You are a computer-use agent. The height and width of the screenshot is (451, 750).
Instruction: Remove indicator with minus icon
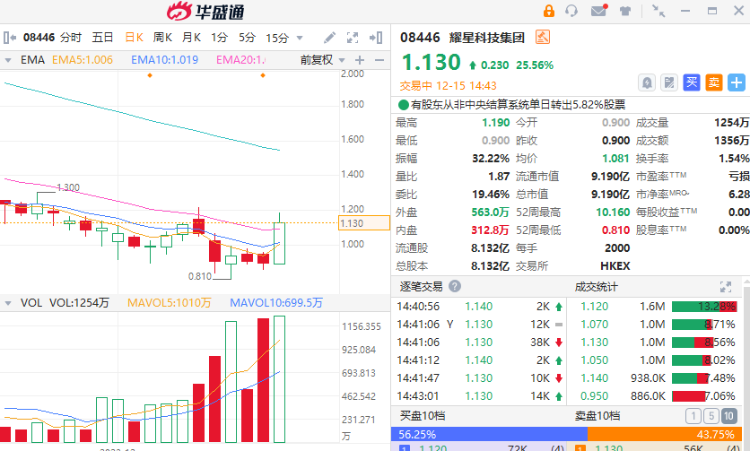379,60
